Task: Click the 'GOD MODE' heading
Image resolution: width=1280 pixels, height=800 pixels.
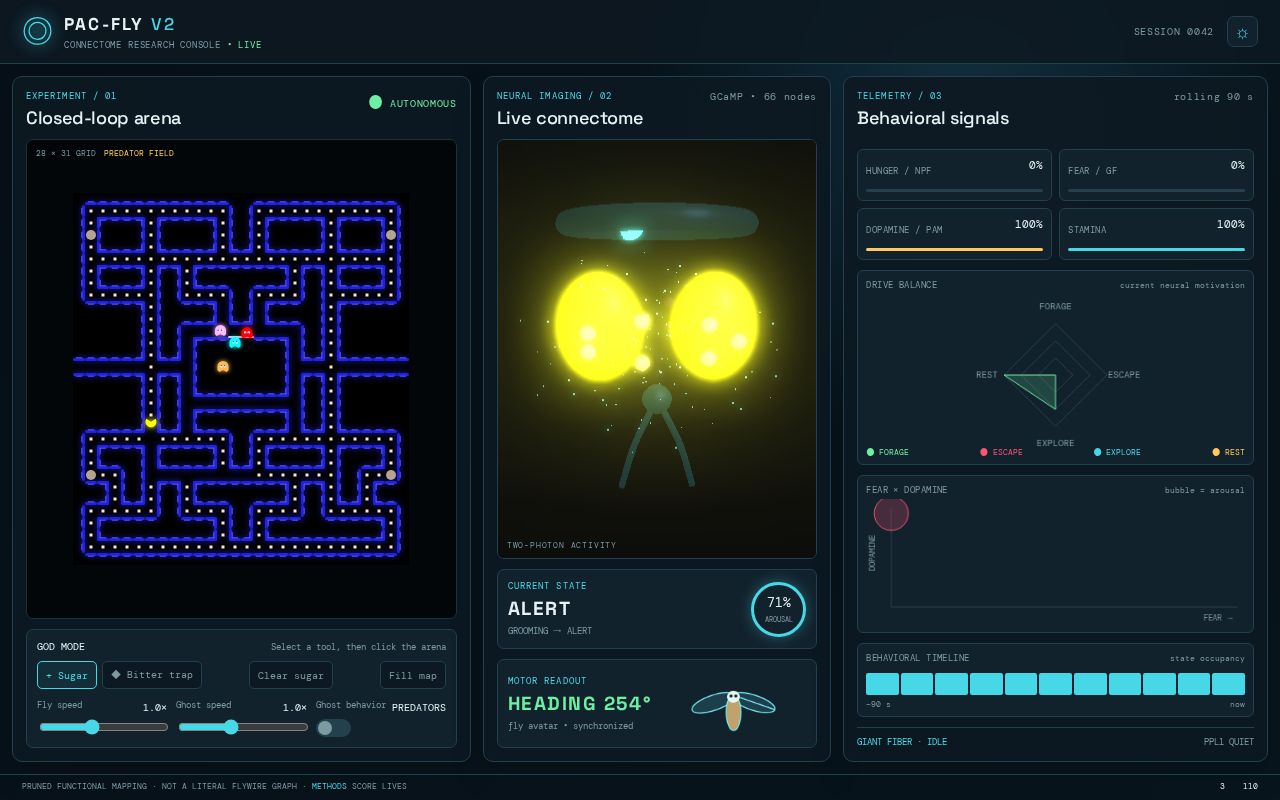Action: (61, 647)
